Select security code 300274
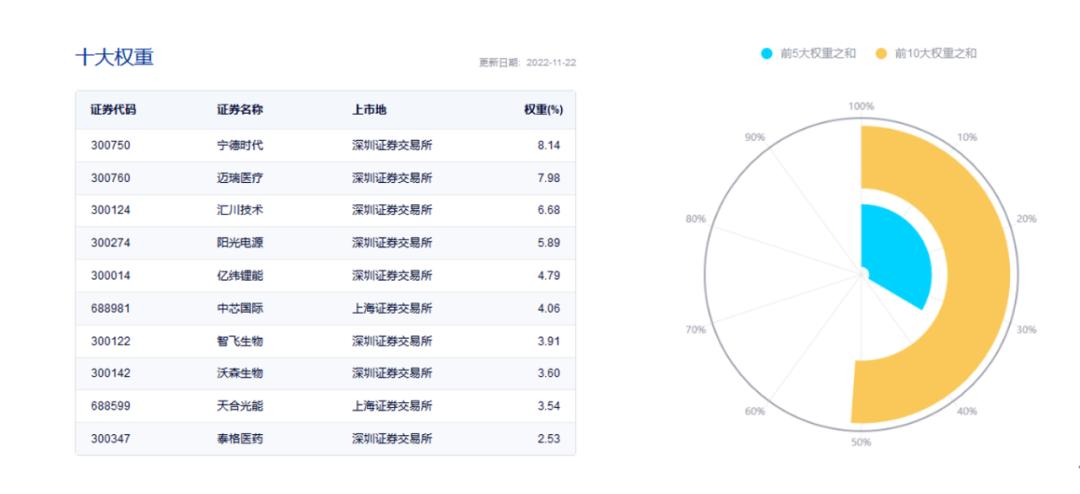 pos(110,243)
